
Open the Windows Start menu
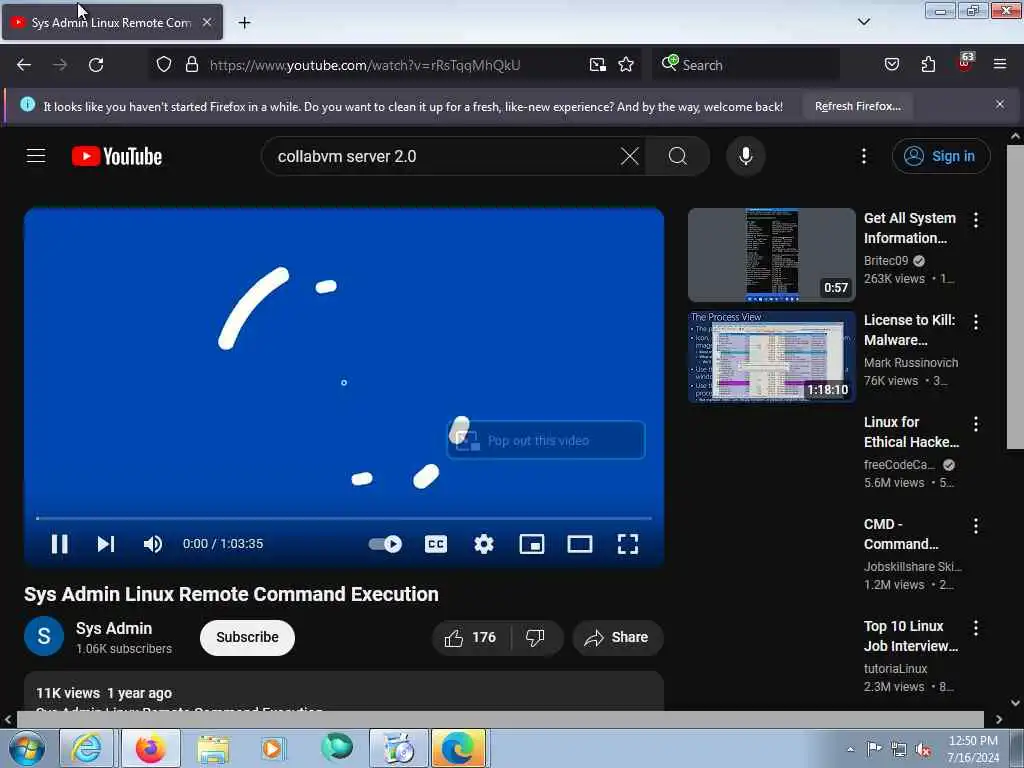point(26,748)
